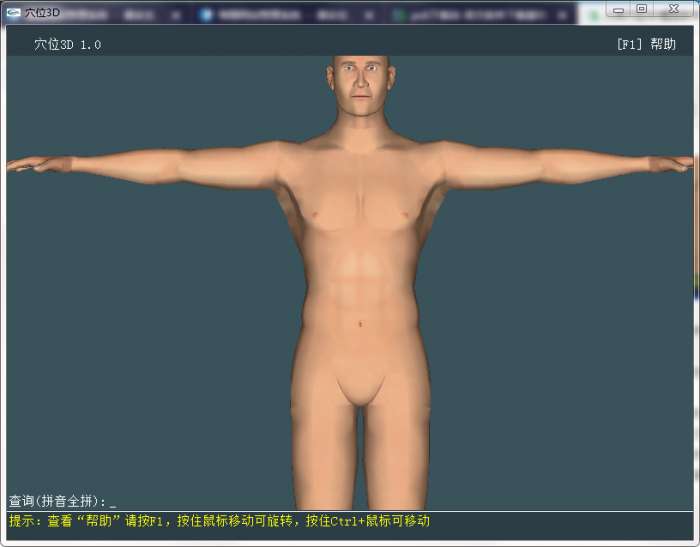
Task: Click the yellow 提示 hint text bar
Action: point(220,521)
